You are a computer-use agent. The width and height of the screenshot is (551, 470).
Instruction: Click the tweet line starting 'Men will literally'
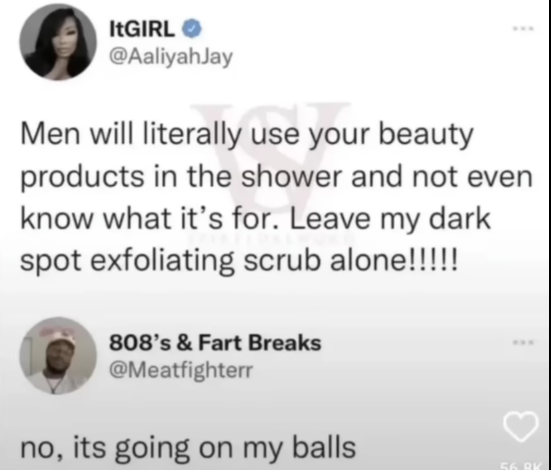[247, 136]
